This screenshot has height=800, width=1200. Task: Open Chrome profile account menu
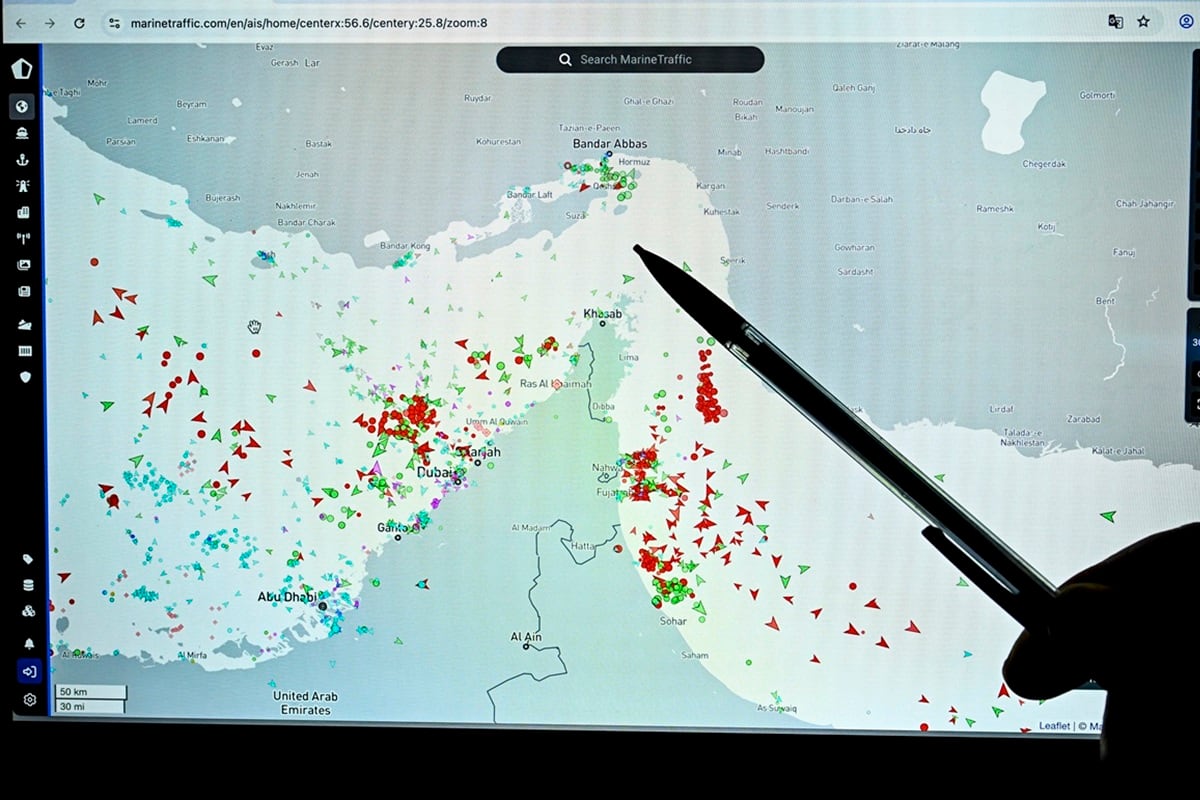pos(1185,22)
